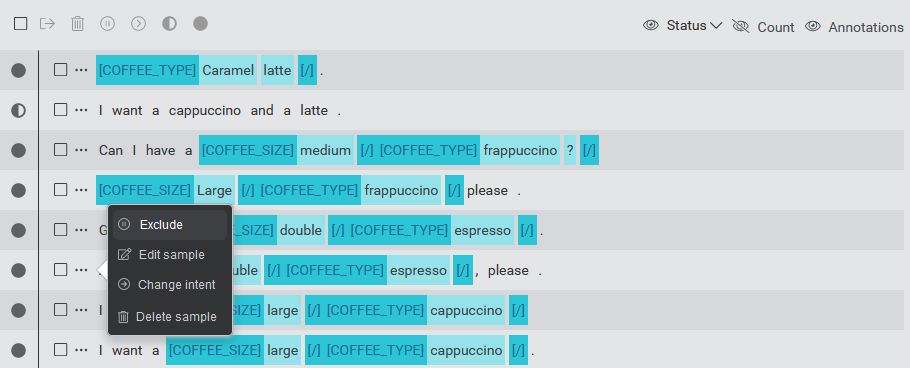Click the status circle of the double espresso row ending with period

click(19, 230)
